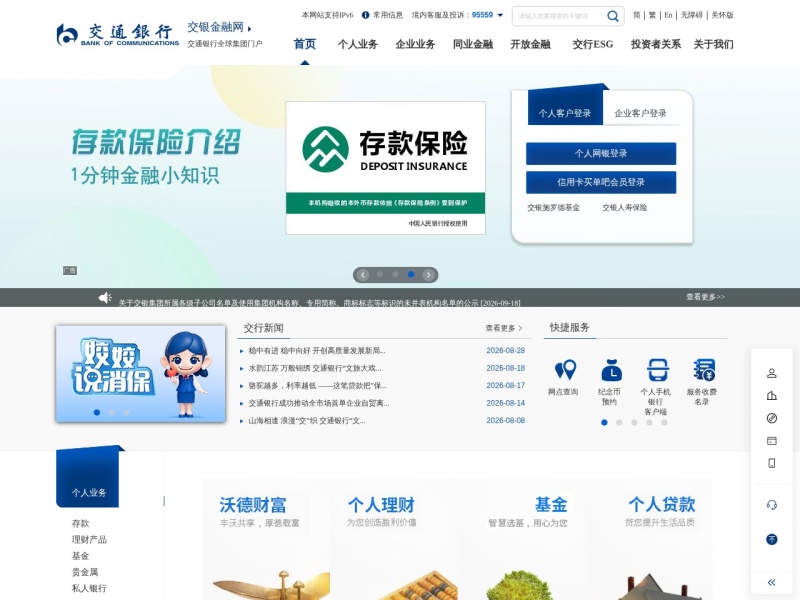
Task: Click the search keyword input field
Action: click(559, 16)
